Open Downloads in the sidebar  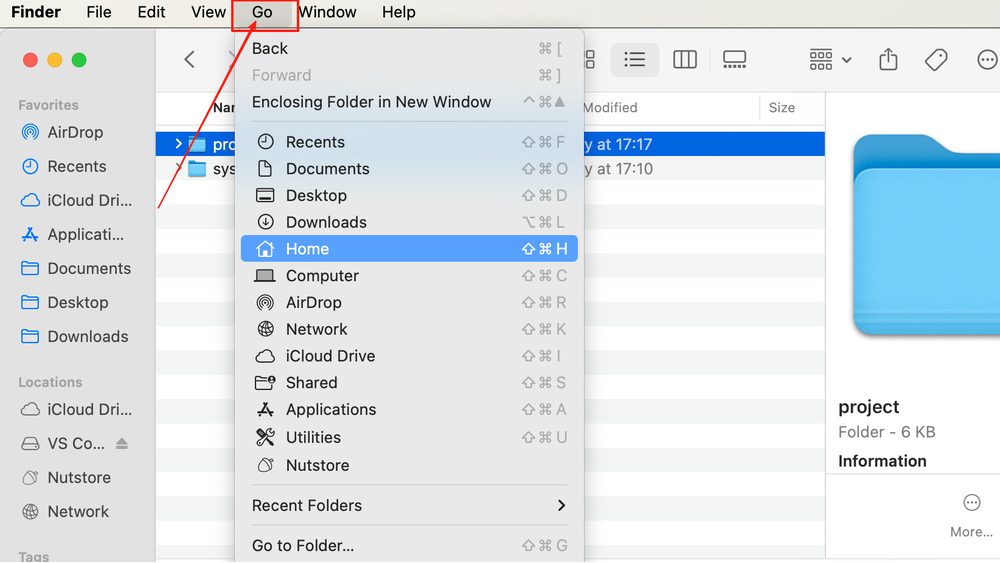(87, 337)
